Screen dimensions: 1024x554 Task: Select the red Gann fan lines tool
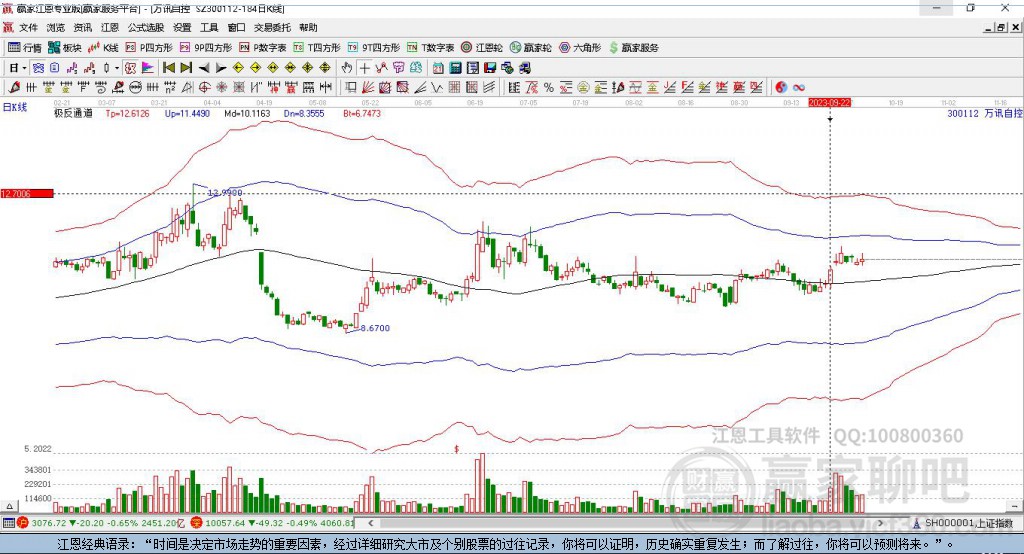368,87
